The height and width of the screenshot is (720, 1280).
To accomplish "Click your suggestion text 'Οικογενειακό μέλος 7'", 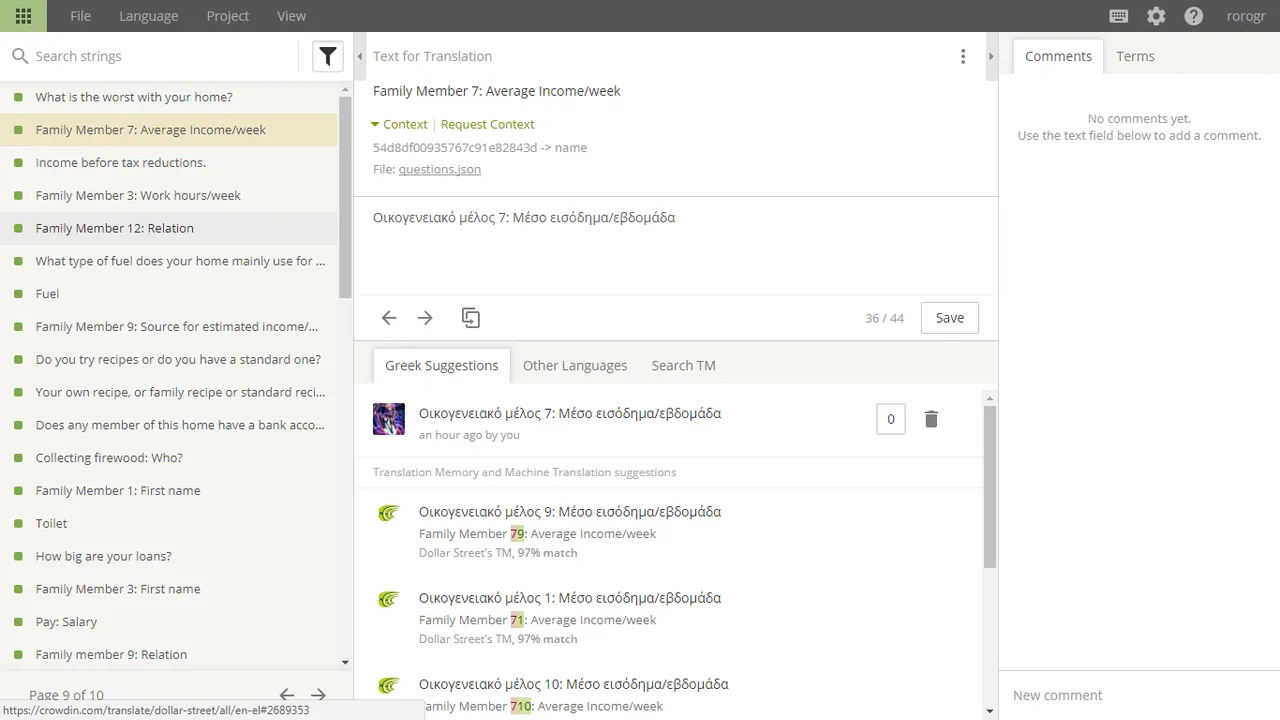I will point(570,413).
